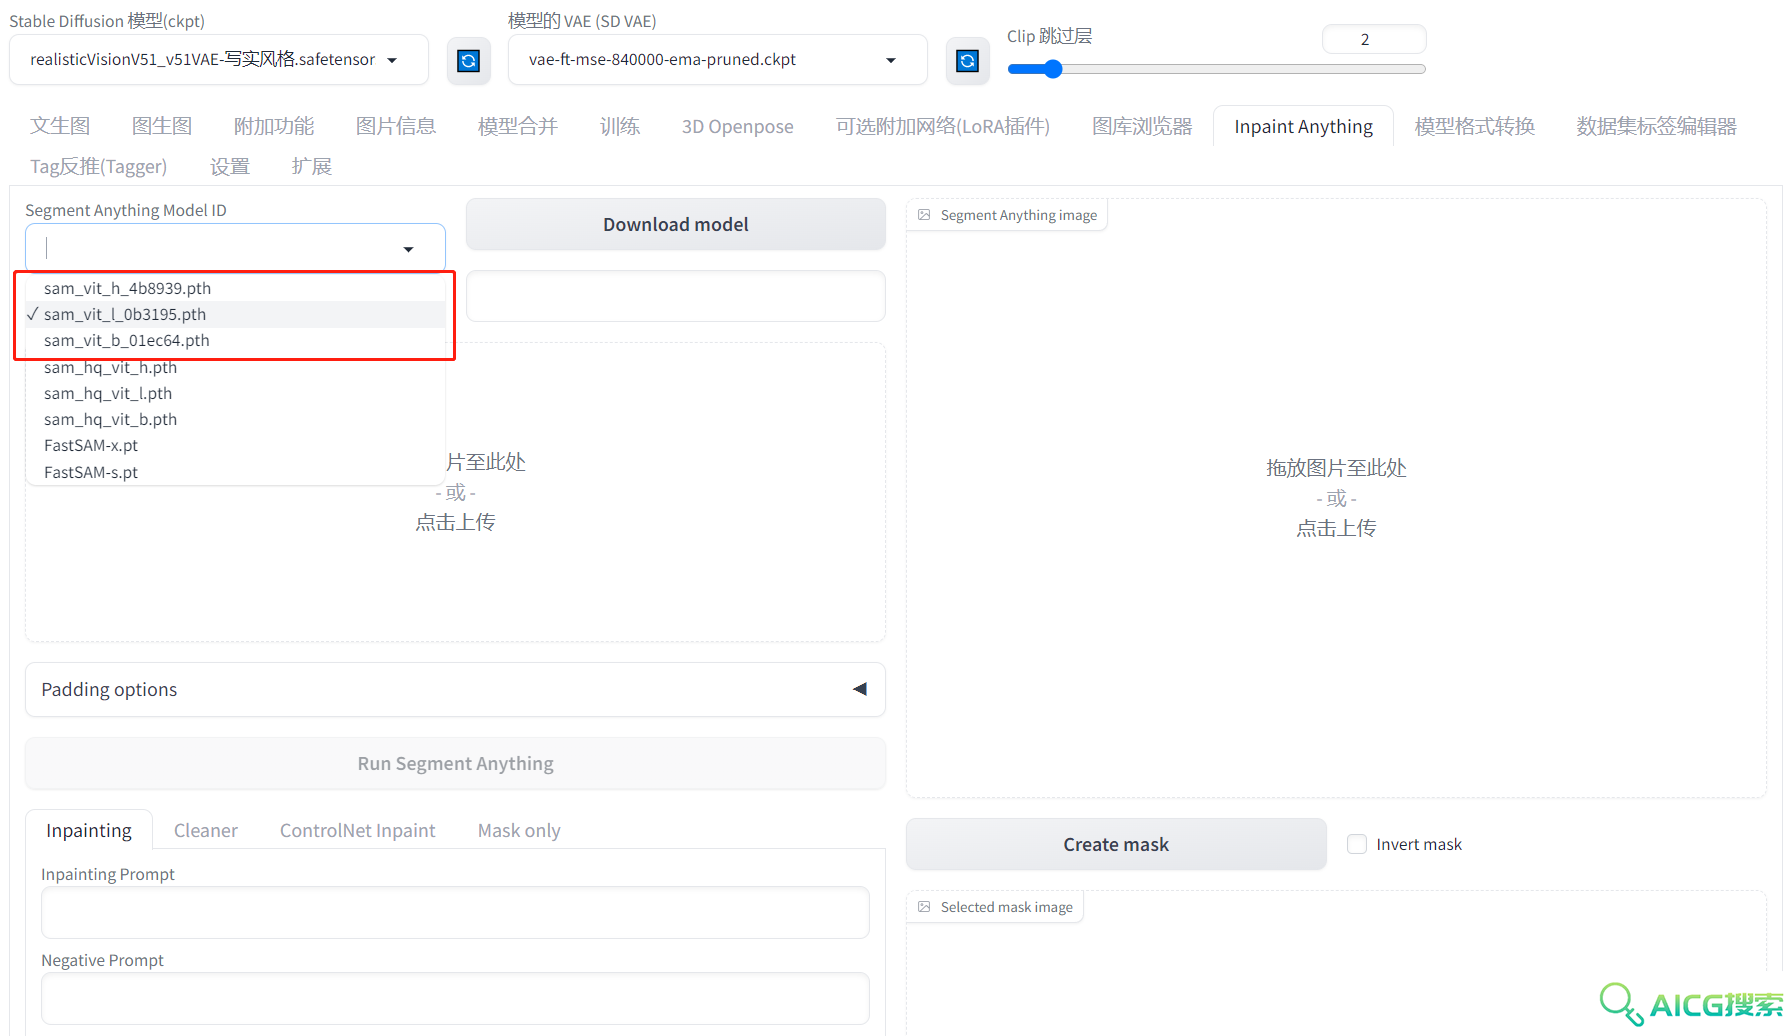Choose sam_vit_l_0b3195.pth model

coord(235,314)
